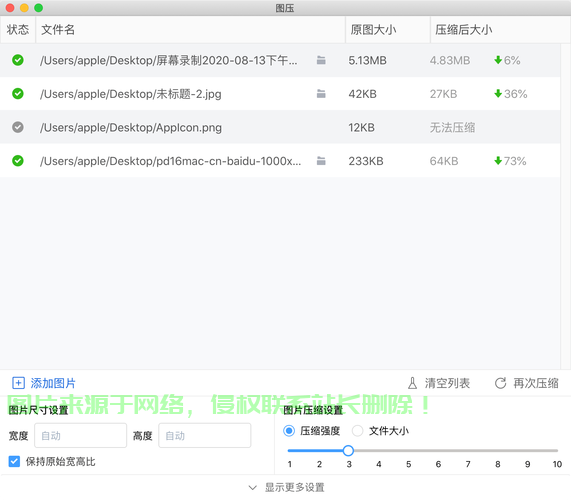Click the plus icon beside 添加图片
The image size is (571, 500).
click(18, 383)
